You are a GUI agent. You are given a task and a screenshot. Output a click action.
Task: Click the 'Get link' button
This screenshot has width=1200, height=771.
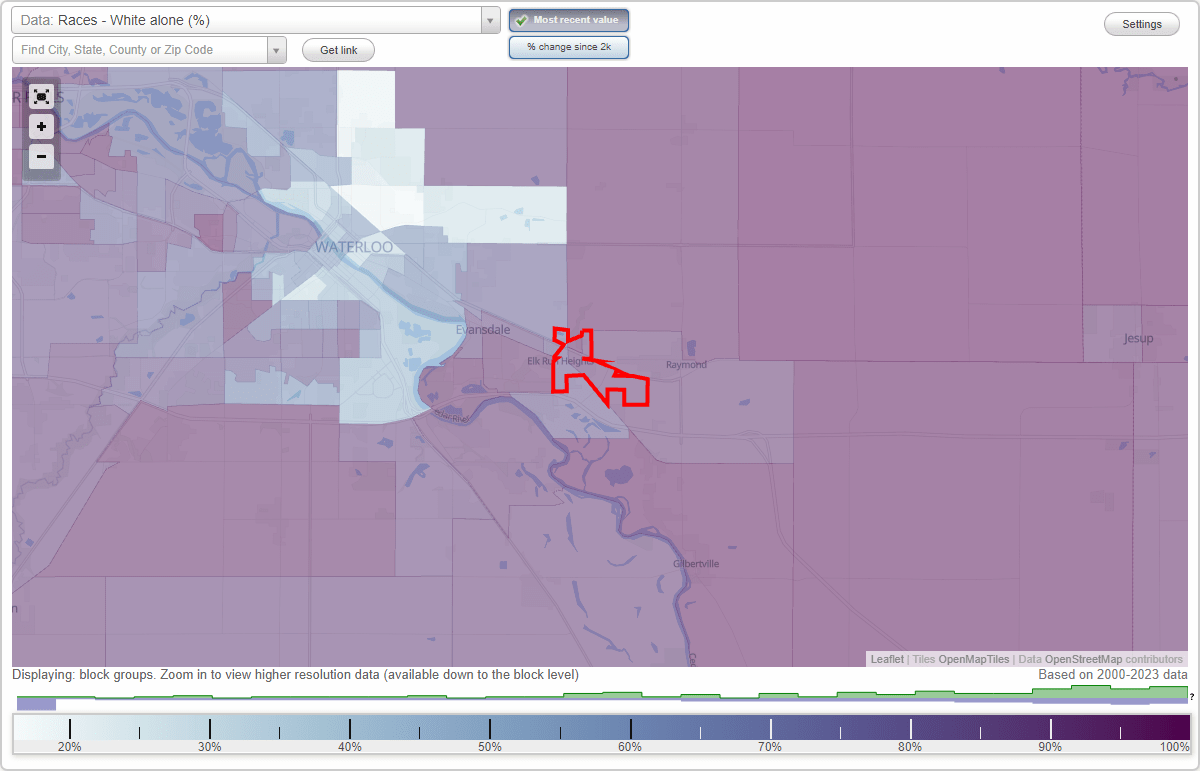[x=337, y=50]
